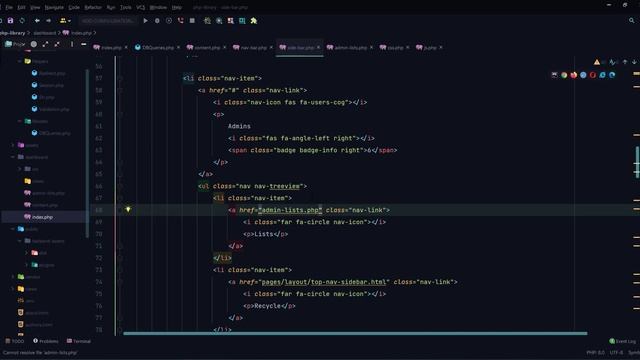Navigate back with the left arrow icon
This screenshot has height=360, width=640.
point(37,21)
